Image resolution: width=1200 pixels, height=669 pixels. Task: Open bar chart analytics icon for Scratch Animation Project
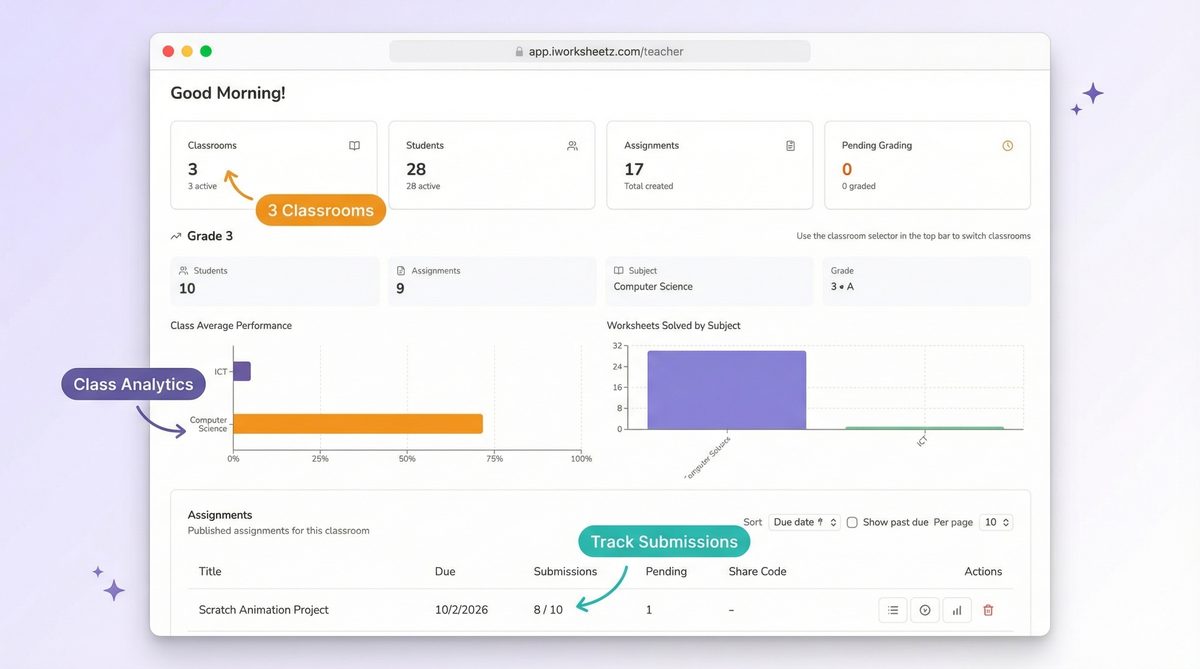(957, 610)
